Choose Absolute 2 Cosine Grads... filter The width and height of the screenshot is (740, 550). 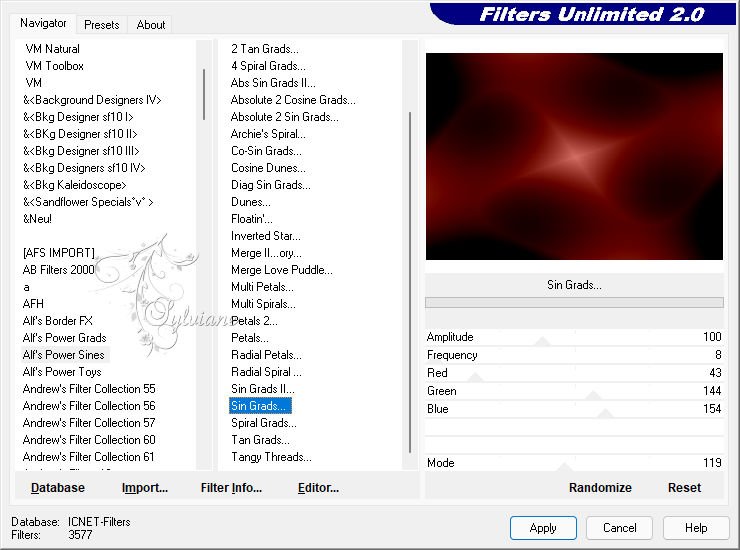(x=293, y=100)
